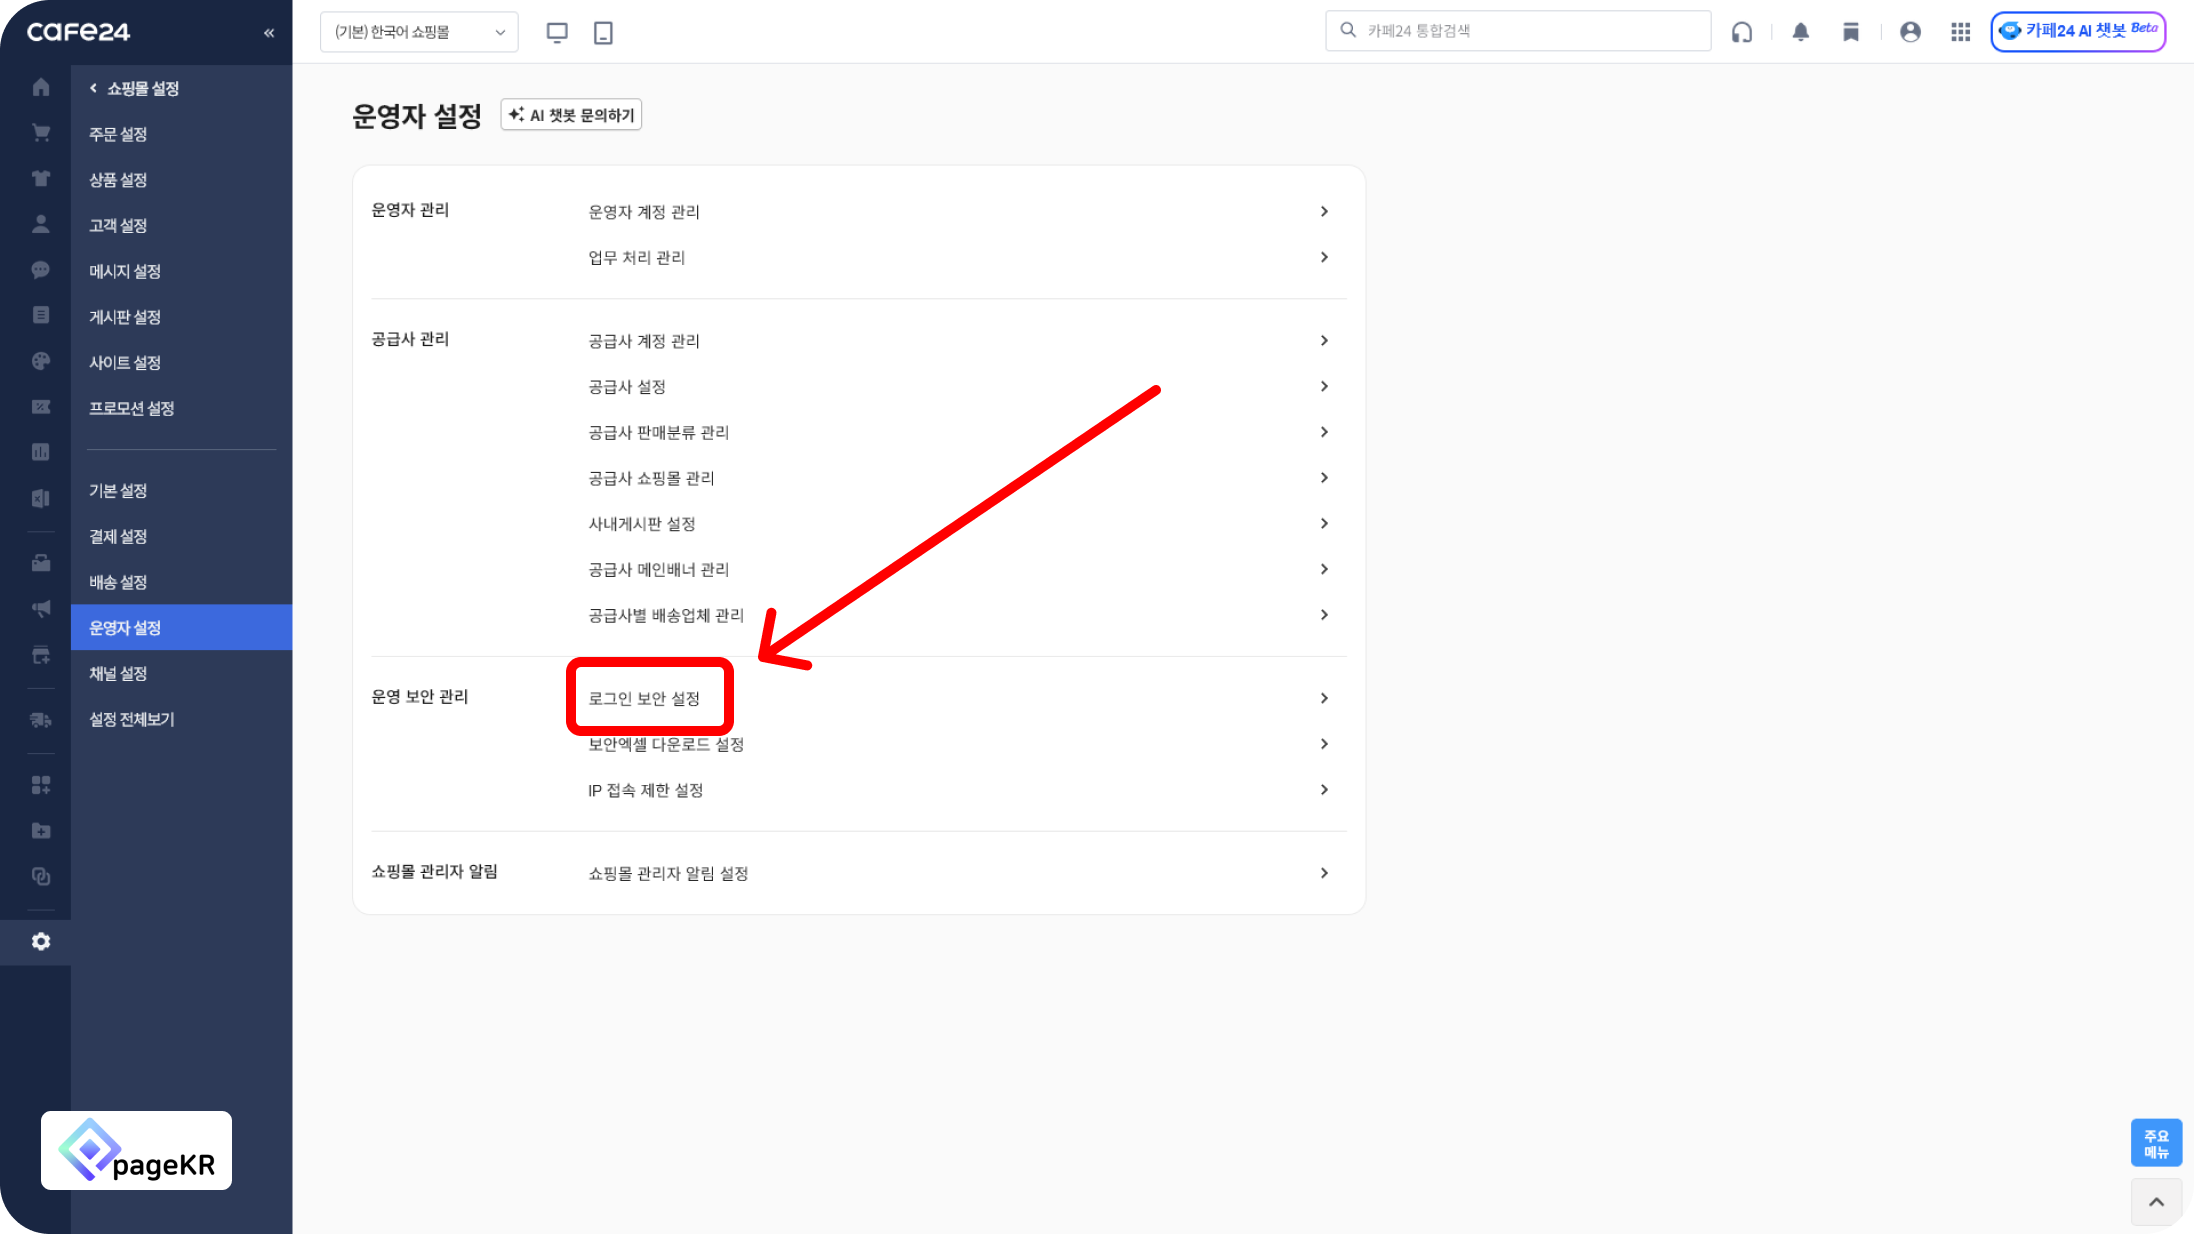Open the apps grid icon

coord(1960,32)
